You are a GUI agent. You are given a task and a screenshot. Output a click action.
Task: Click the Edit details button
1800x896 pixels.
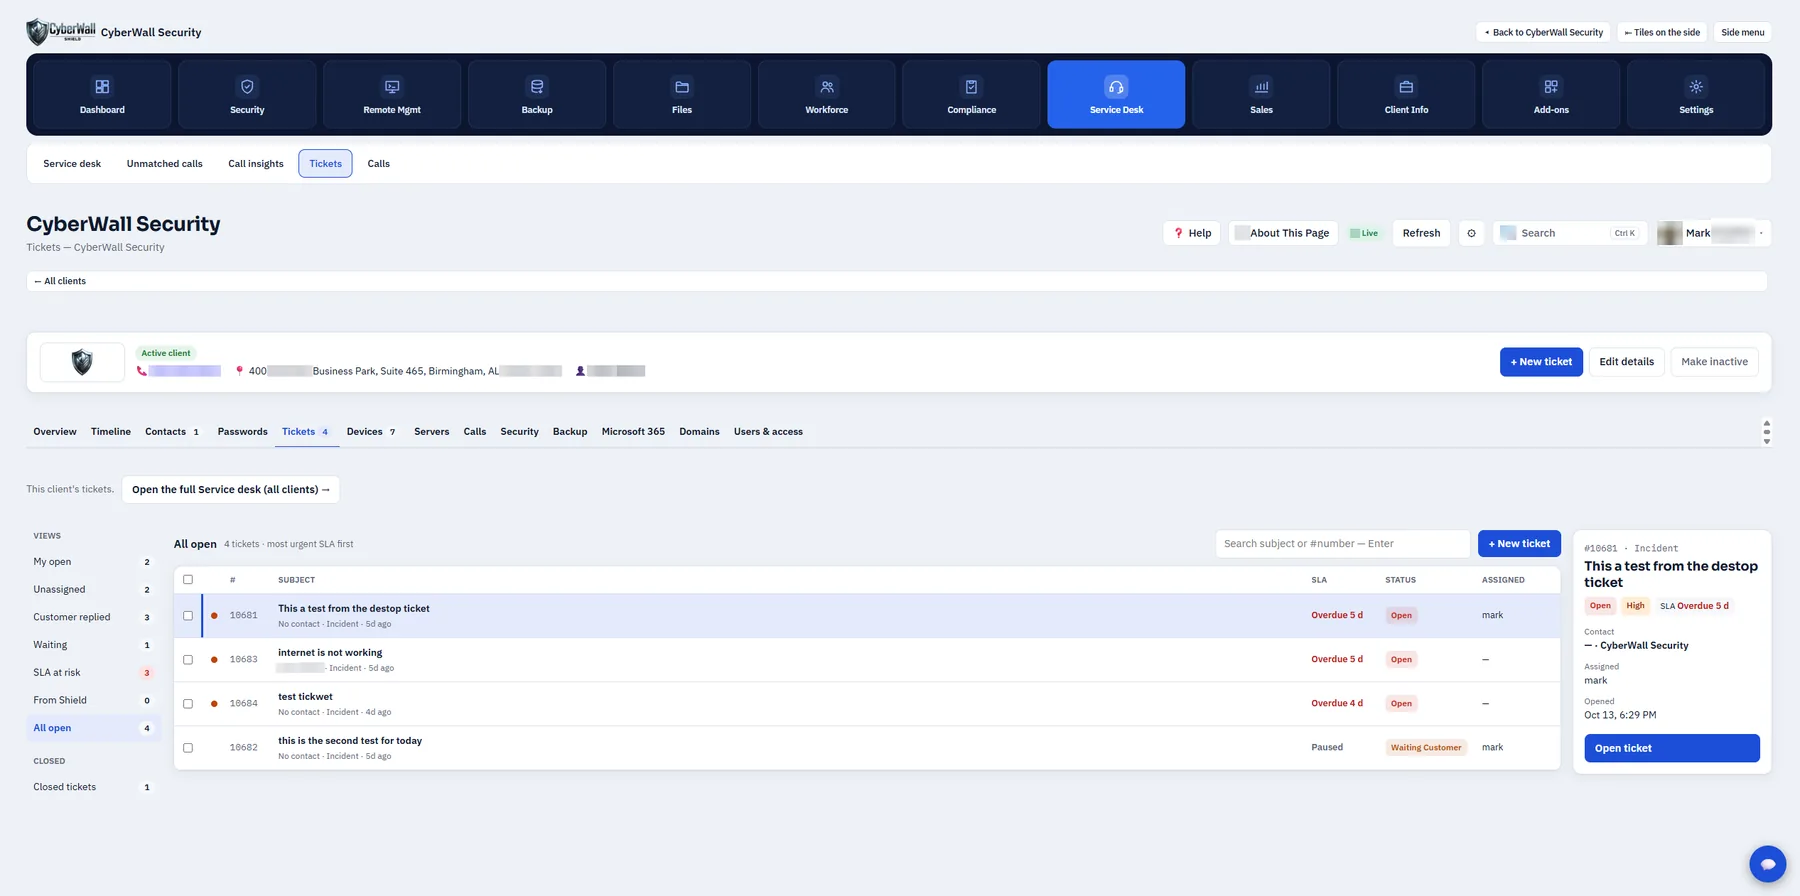click(1626, 362)
